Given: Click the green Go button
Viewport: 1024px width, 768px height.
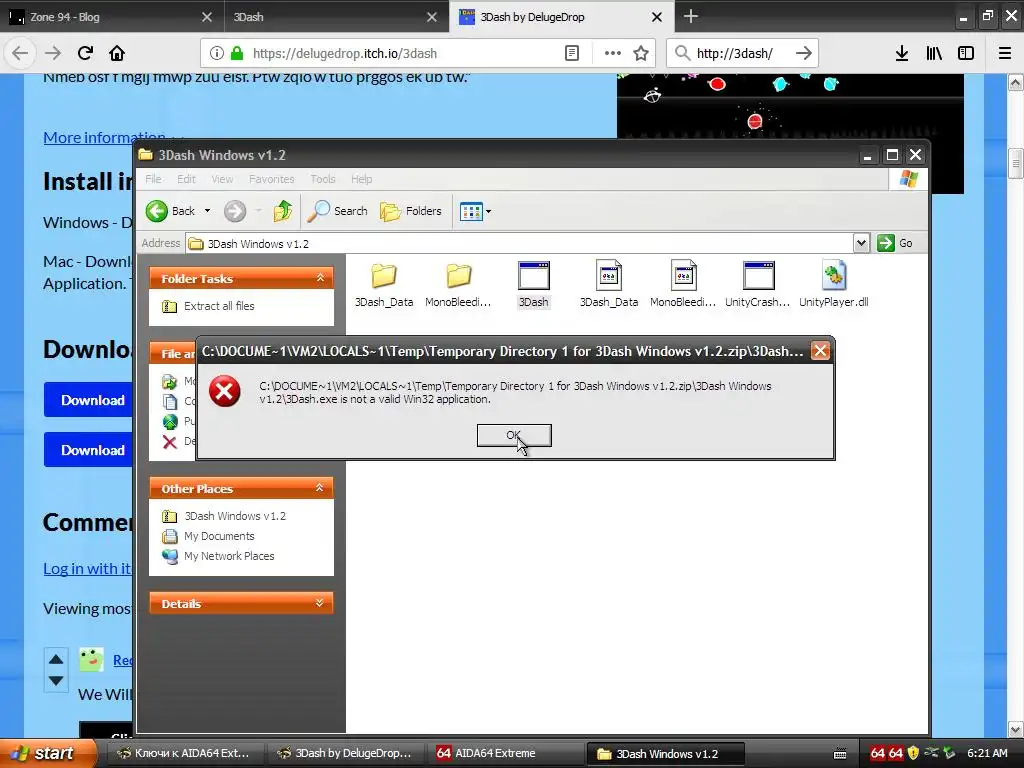Looking at the screenshot, I should 895,243.
